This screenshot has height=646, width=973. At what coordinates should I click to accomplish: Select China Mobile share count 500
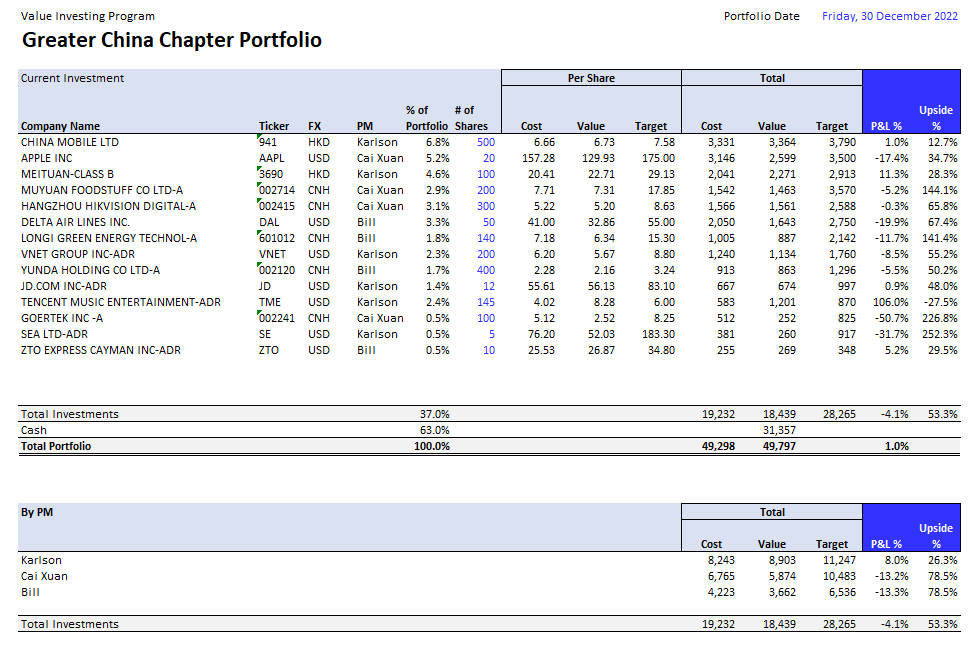pyautogui.click(x=486, y=142)
